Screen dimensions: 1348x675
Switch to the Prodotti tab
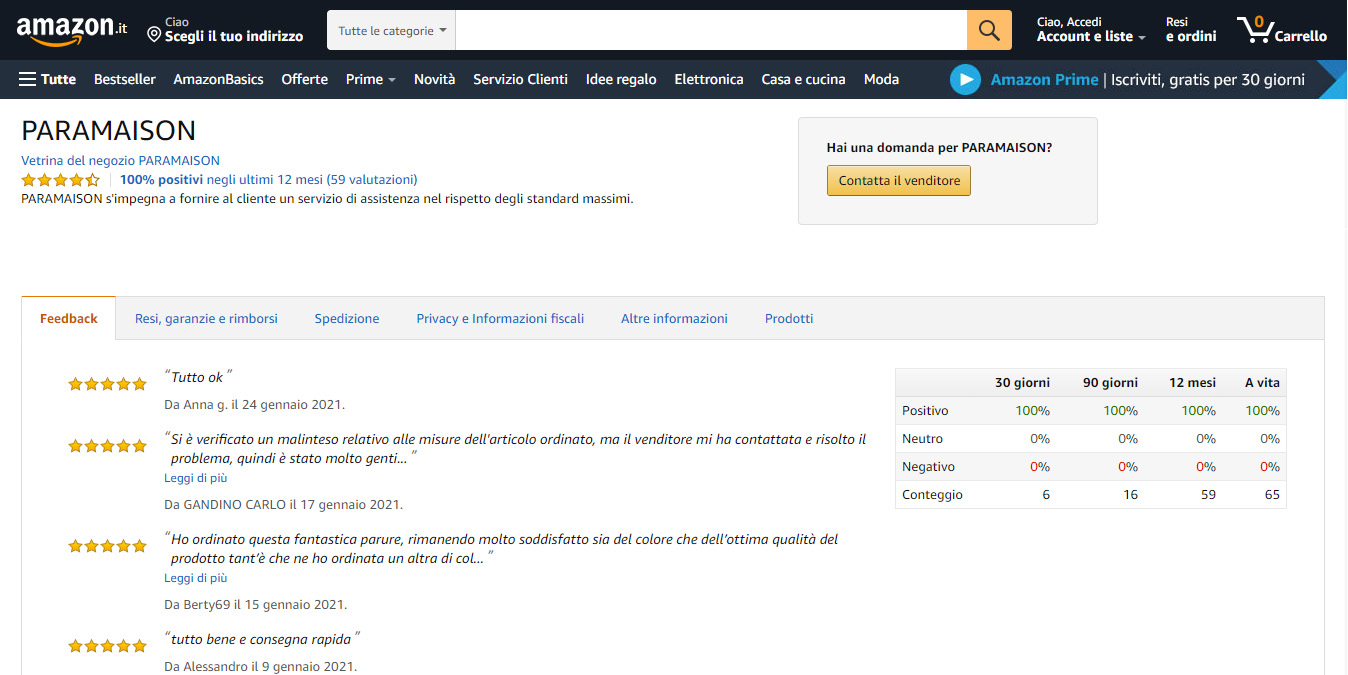pos(789,318)
